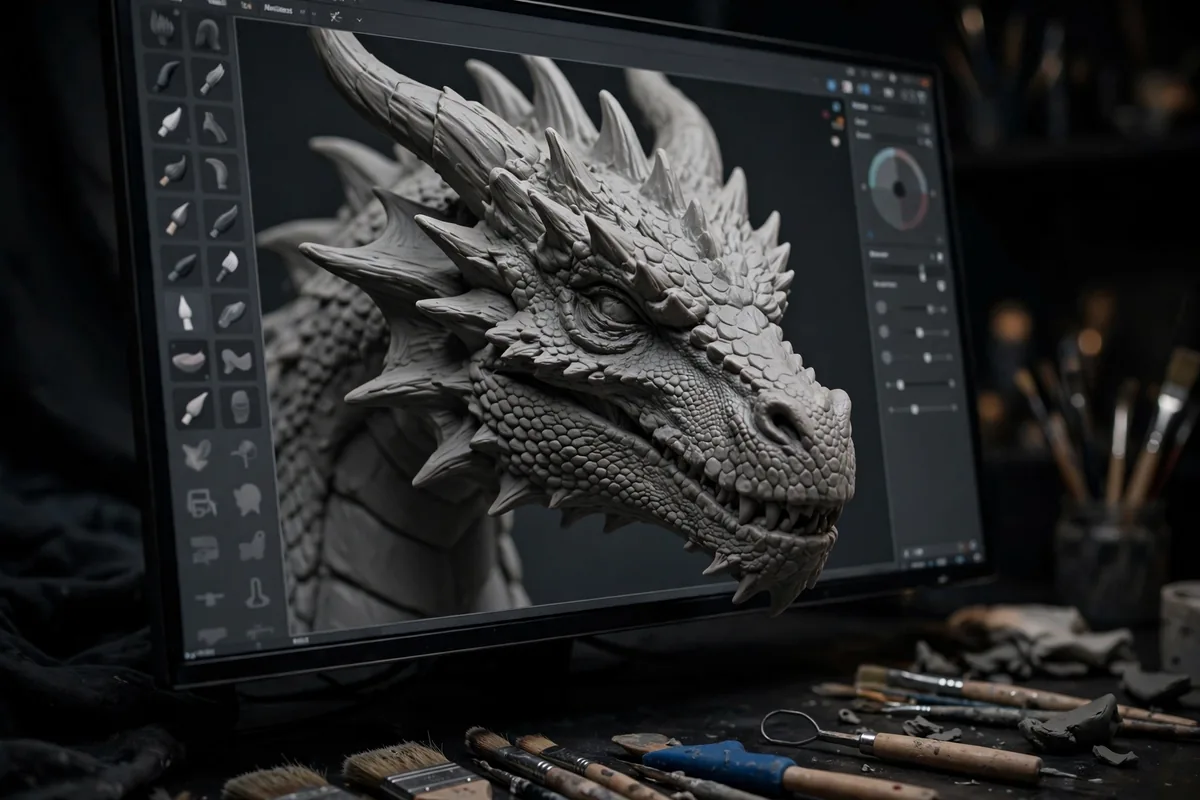
Task: Toggle the switch in the second right-panel row
Action: [926, 140]
